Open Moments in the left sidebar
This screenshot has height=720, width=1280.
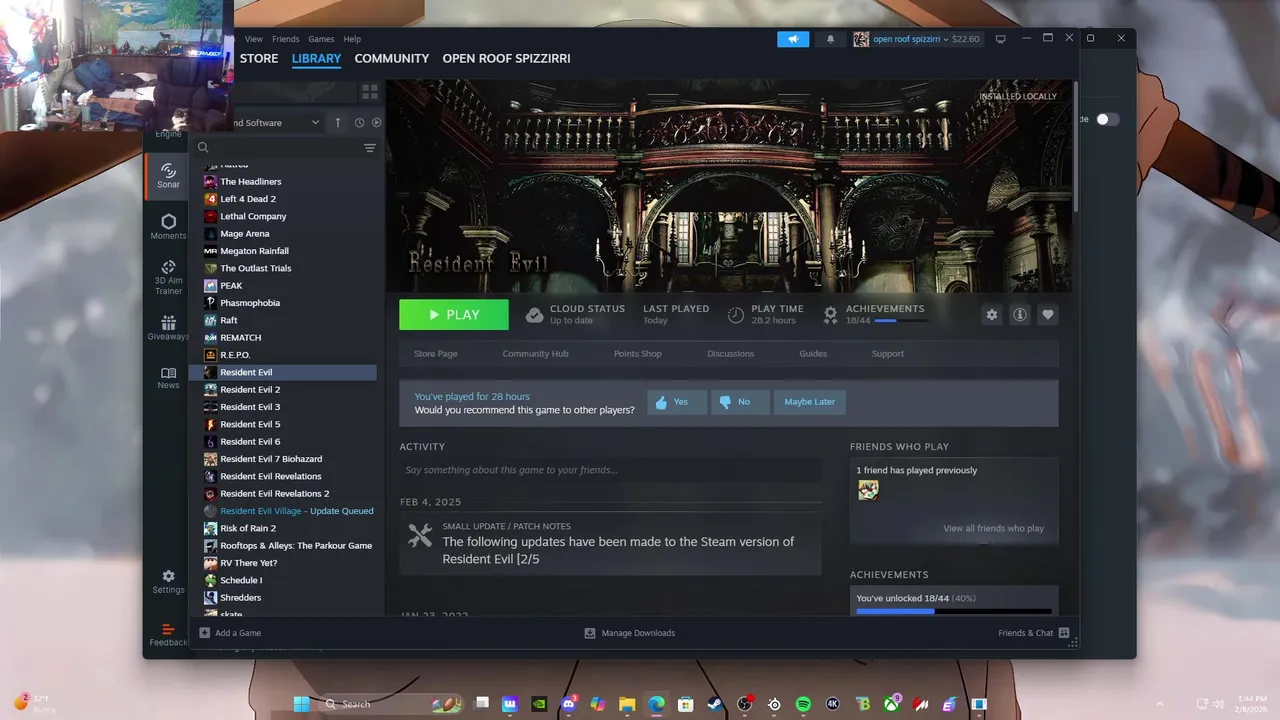click(x=168, y=227)
